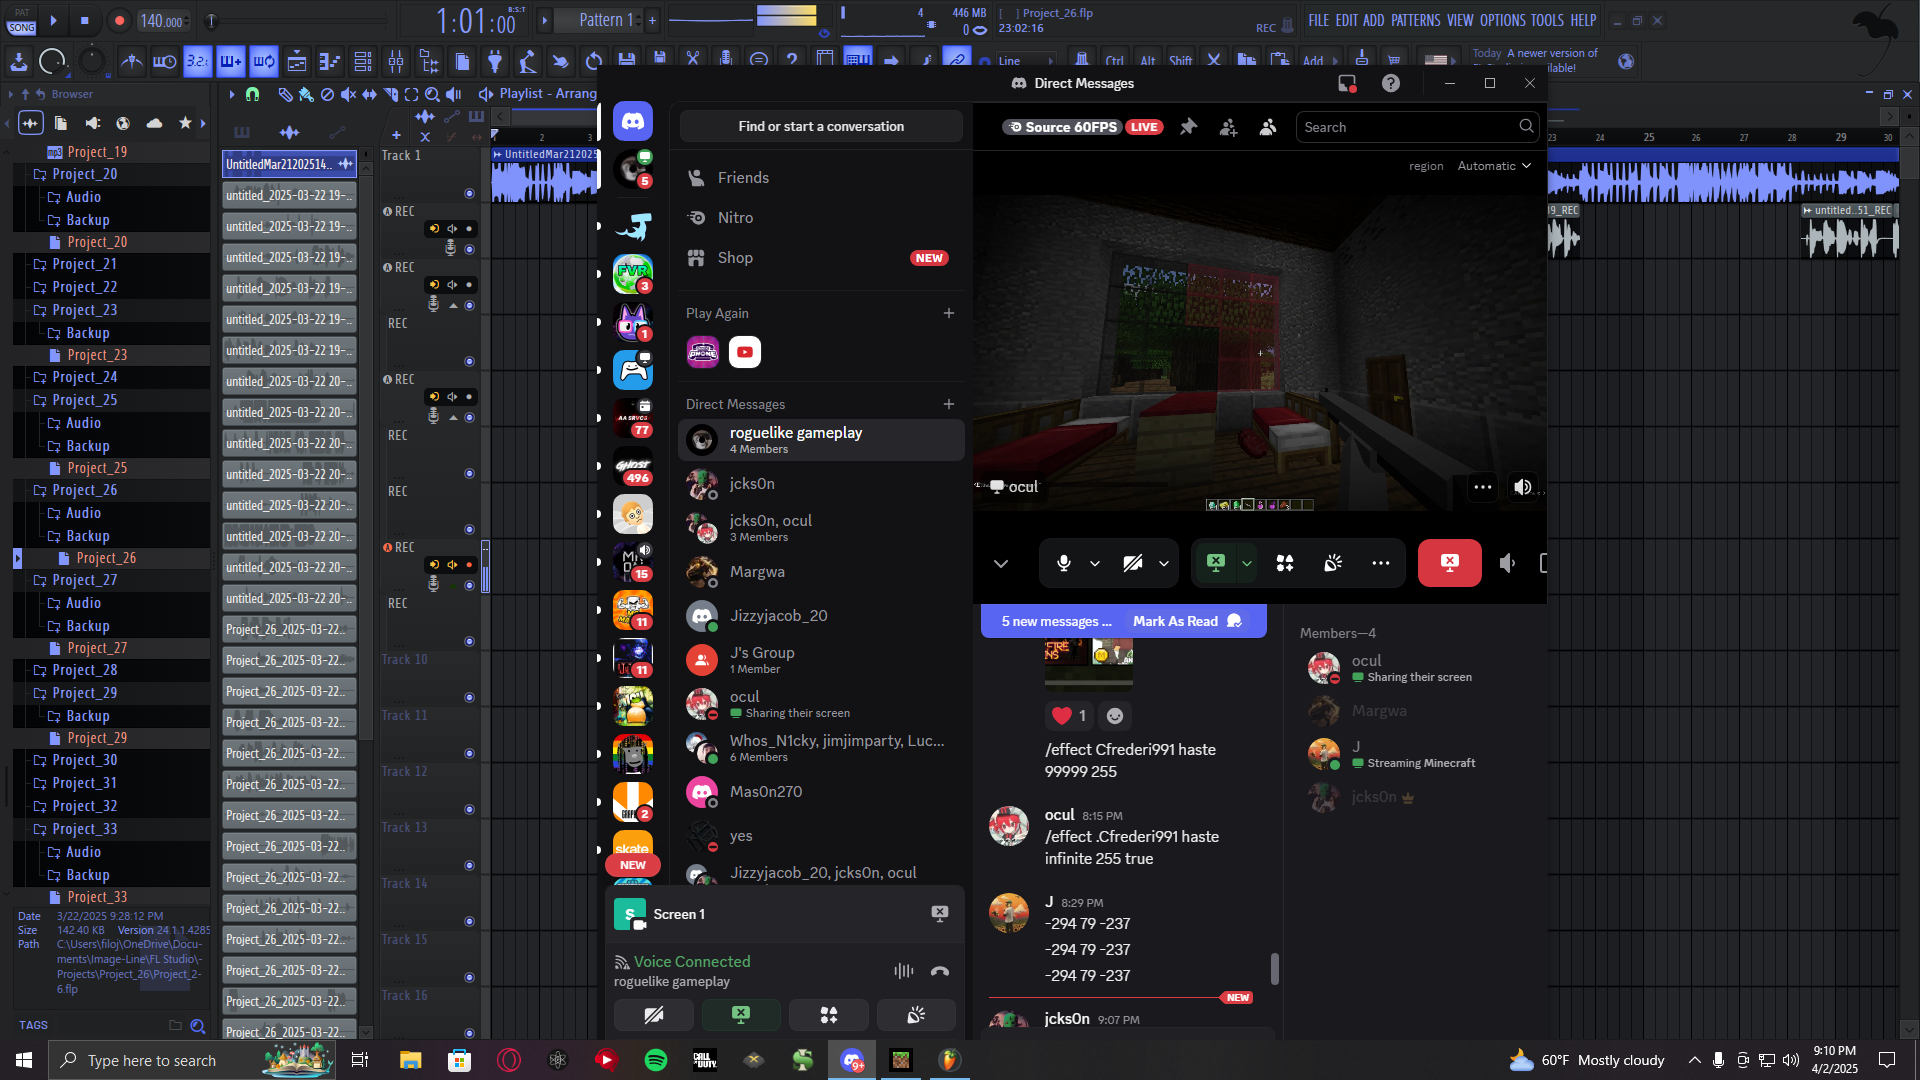1920x1080 pixels.
Task: Expand microphone options arrow next to mic
Action: click(x=1095, y=563)
